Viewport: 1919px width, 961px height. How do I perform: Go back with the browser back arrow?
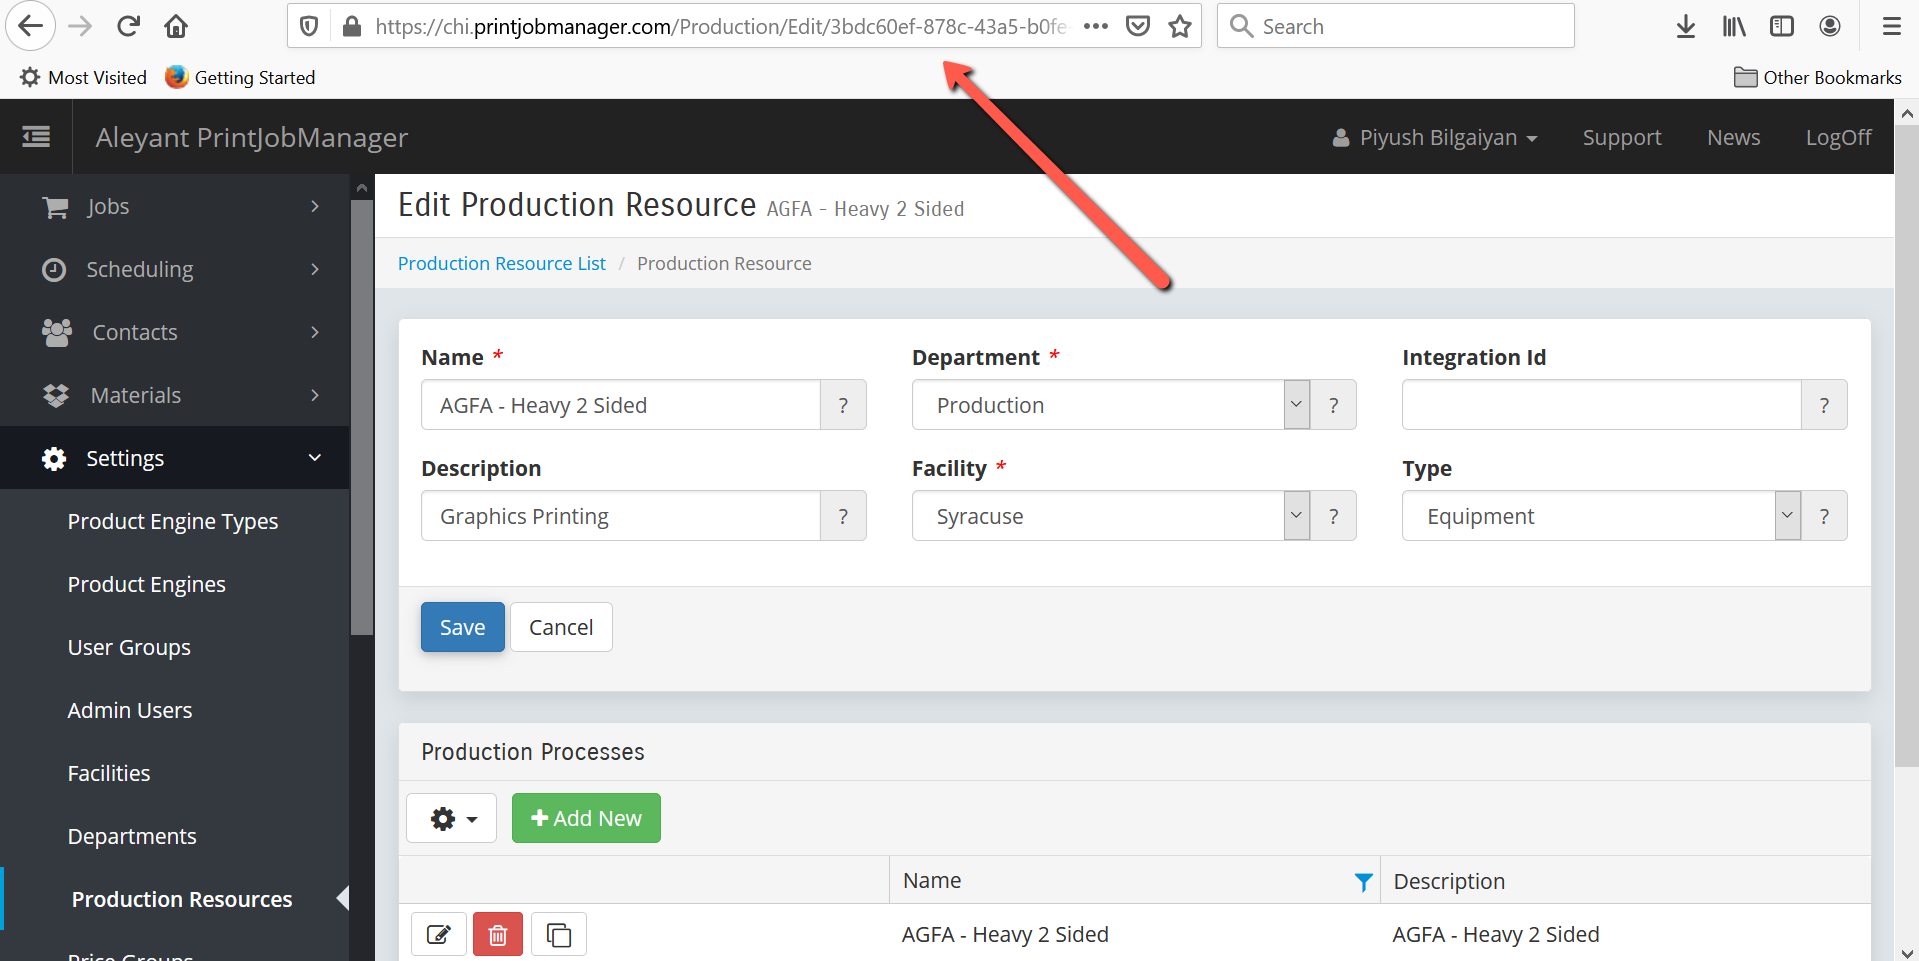[30, 26]
